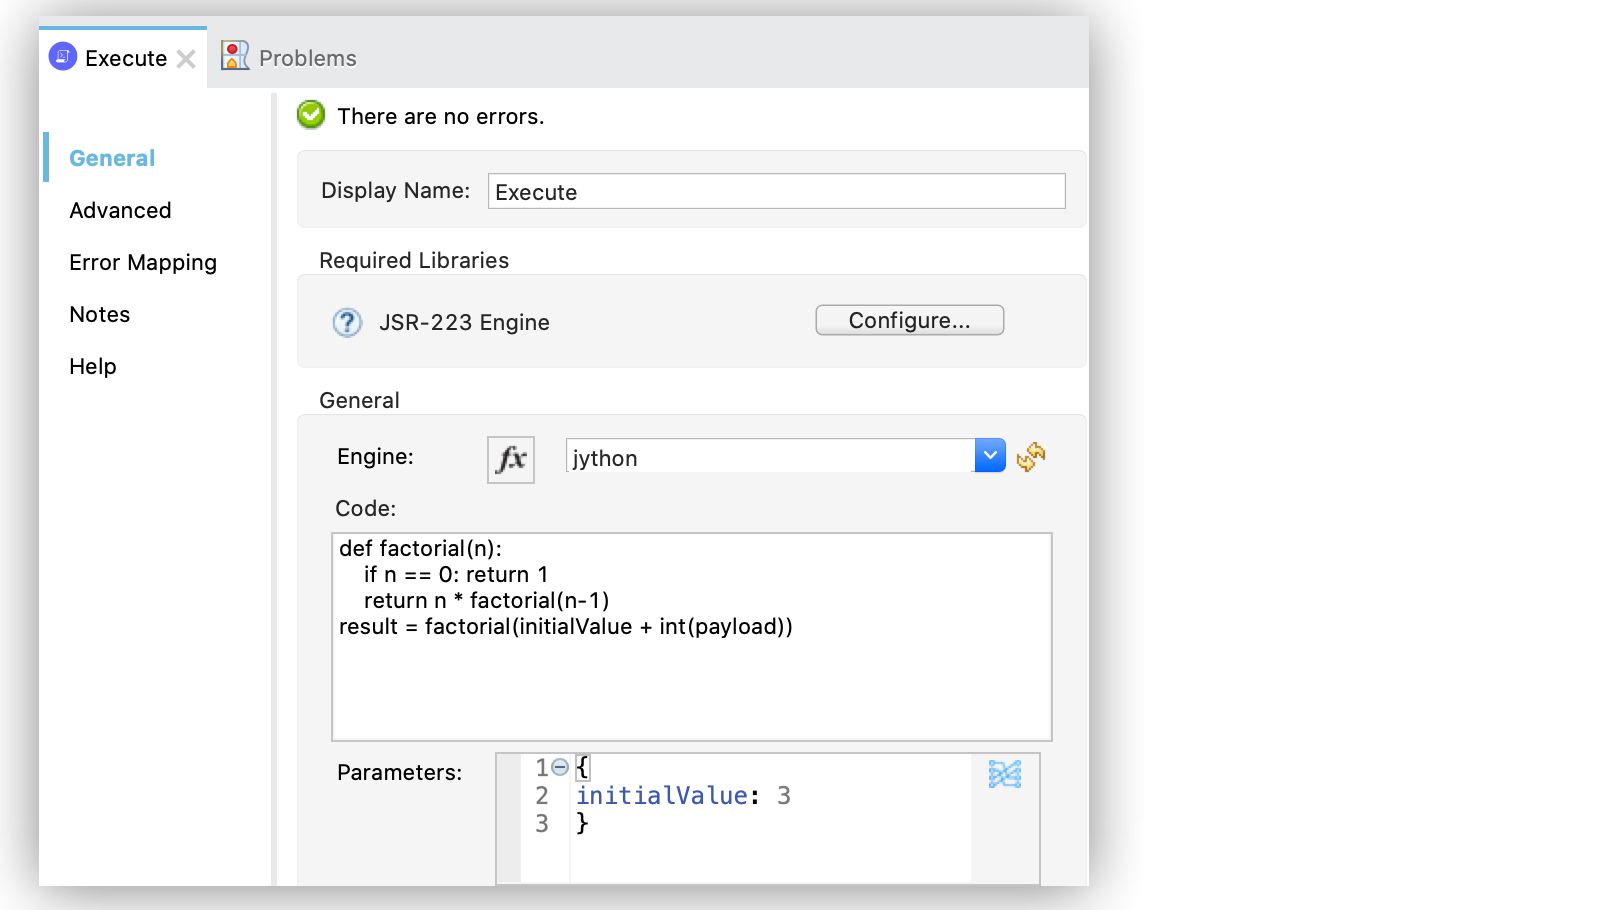Open the Notes section

(x=100, y=314)
